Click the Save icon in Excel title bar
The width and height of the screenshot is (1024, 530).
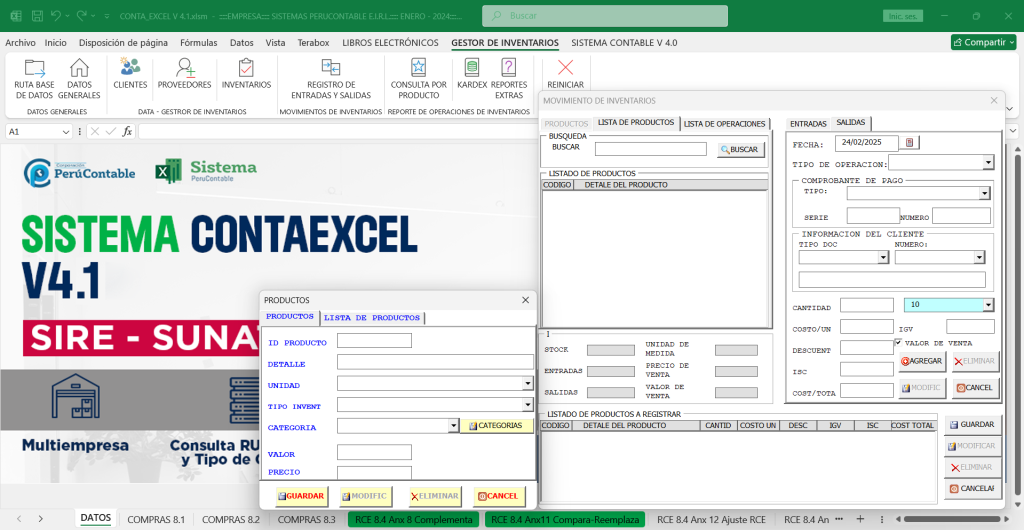pos(38,16)
